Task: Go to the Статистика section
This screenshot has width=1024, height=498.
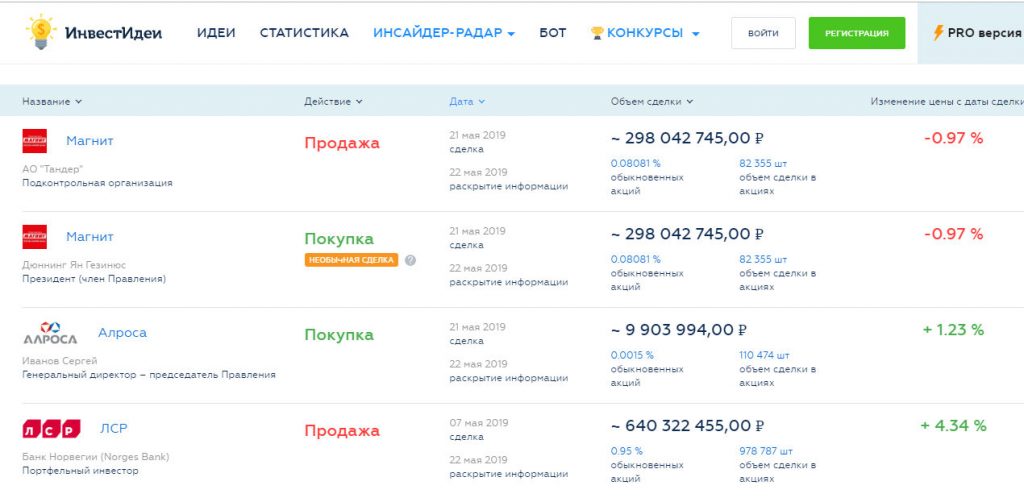Action: click(x=304, y=33)
